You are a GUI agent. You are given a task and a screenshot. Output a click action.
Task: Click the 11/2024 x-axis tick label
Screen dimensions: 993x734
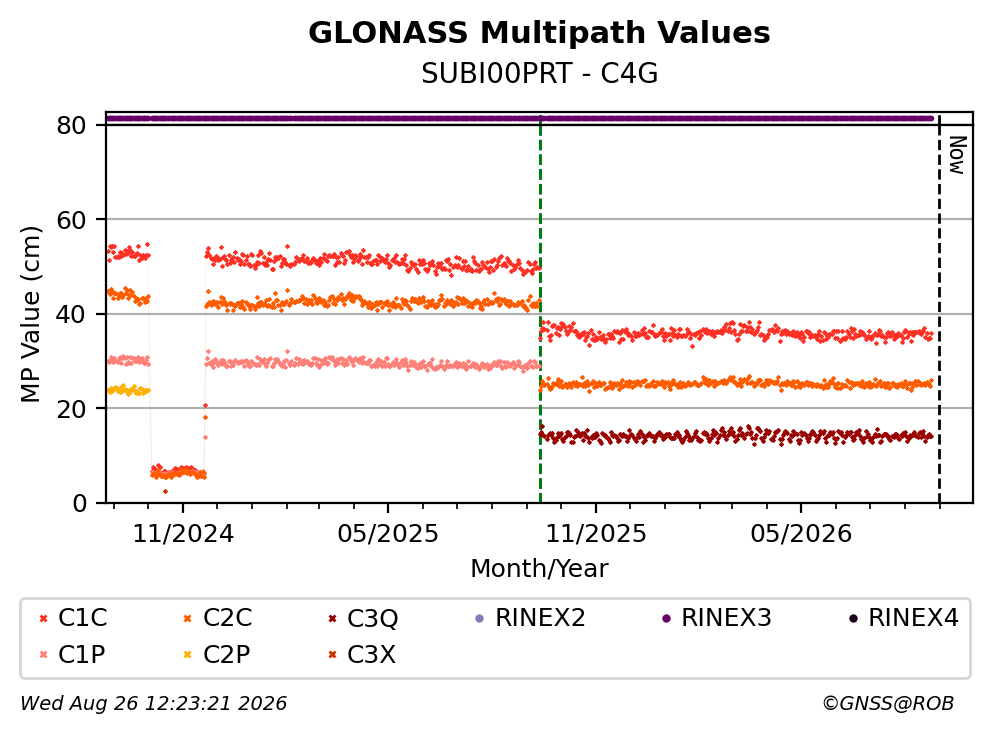click(183, 534)
